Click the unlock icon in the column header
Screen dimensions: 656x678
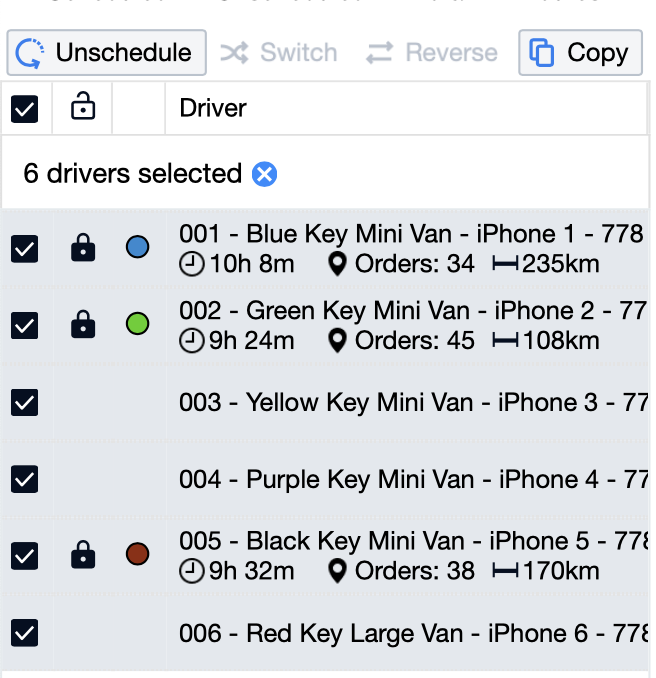pyautogui.click(x=84, y=108)
